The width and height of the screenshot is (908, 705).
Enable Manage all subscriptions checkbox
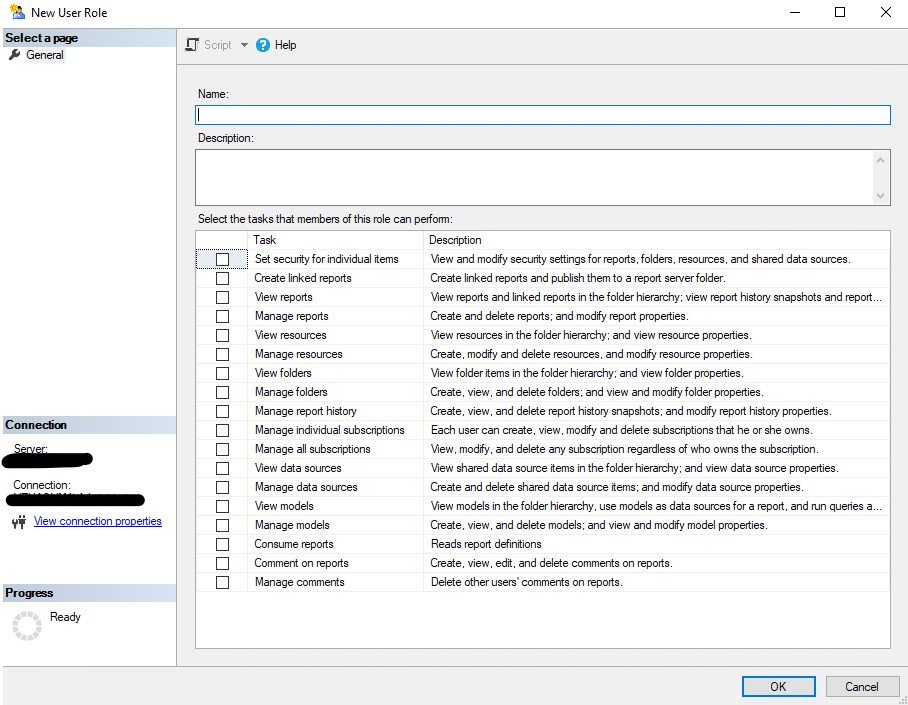pyautogui.click(x=222, y=449)
